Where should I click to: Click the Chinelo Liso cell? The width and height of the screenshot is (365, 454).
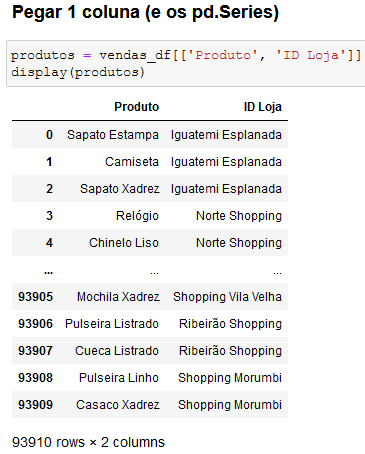[x=124, y=243]
